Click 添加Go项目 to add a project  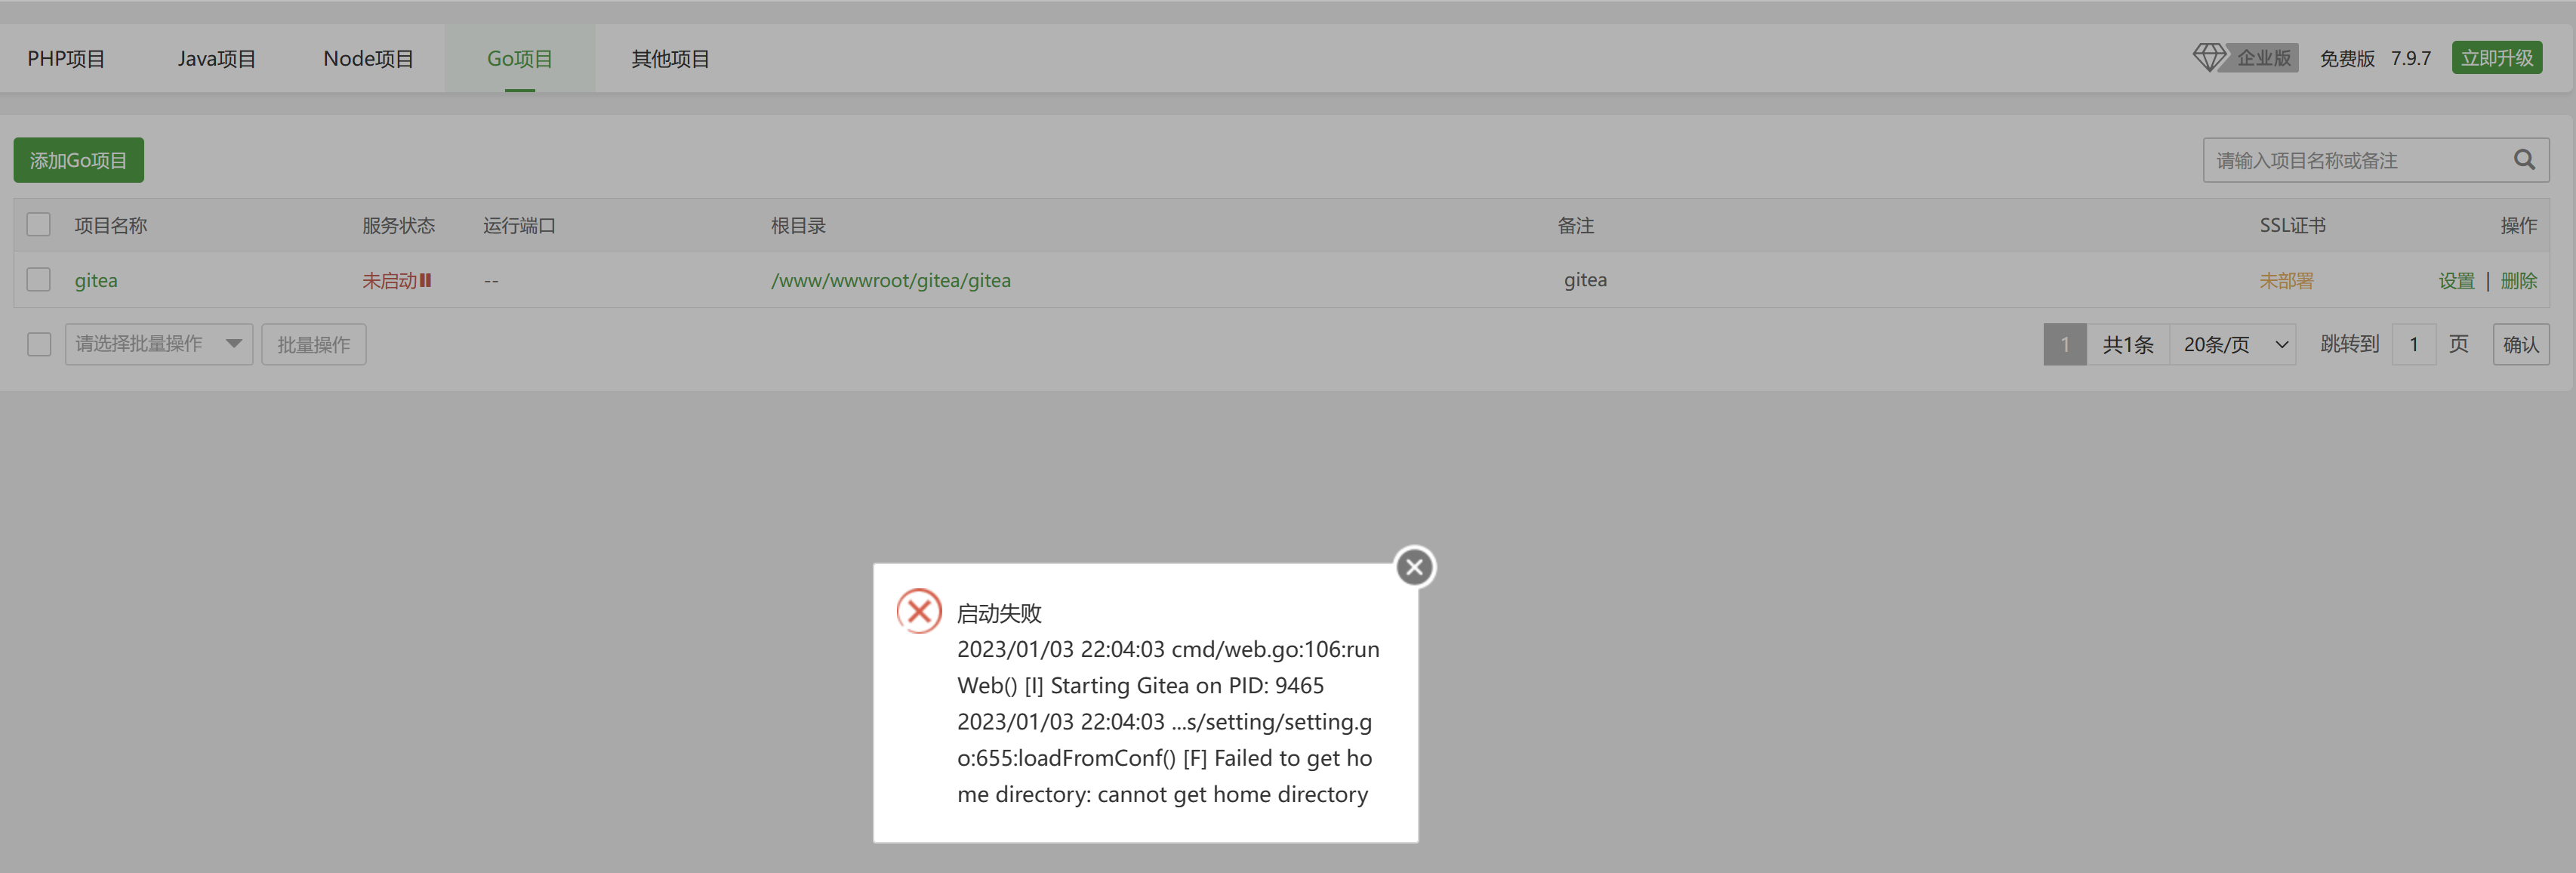(x=78, y=159)
